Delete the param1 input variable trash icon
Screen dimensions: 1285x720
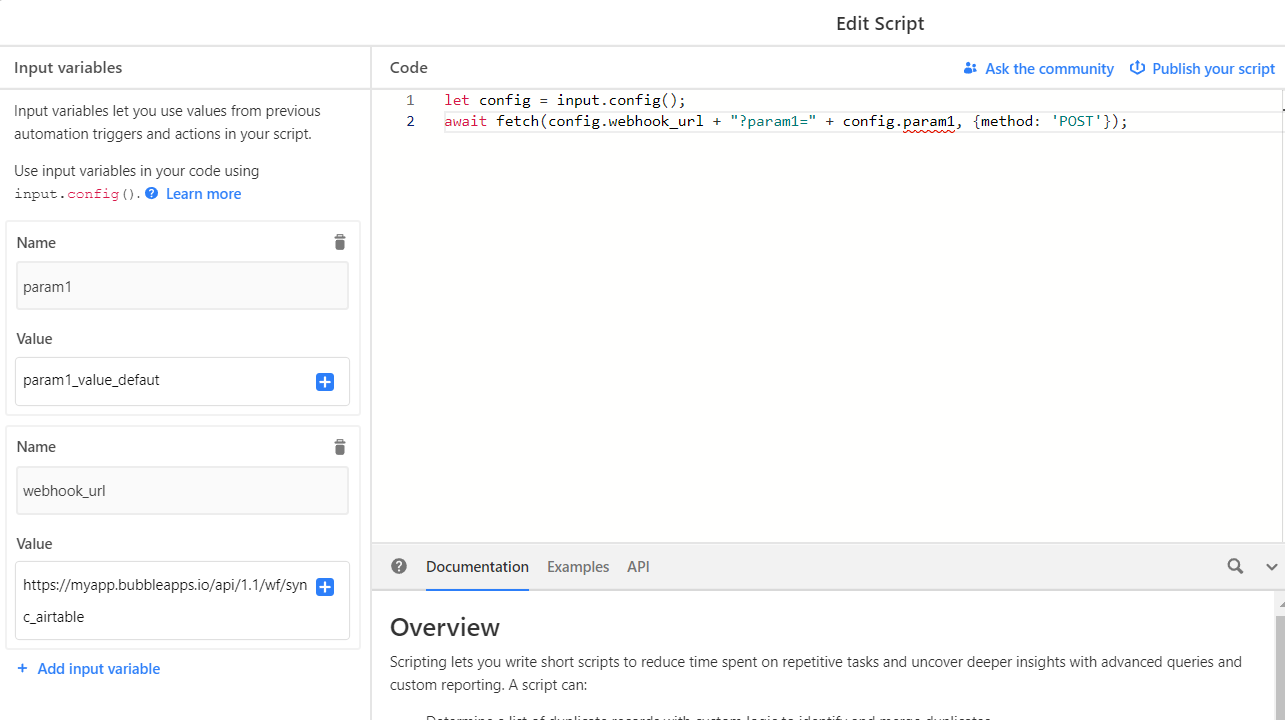click(340, 242)
